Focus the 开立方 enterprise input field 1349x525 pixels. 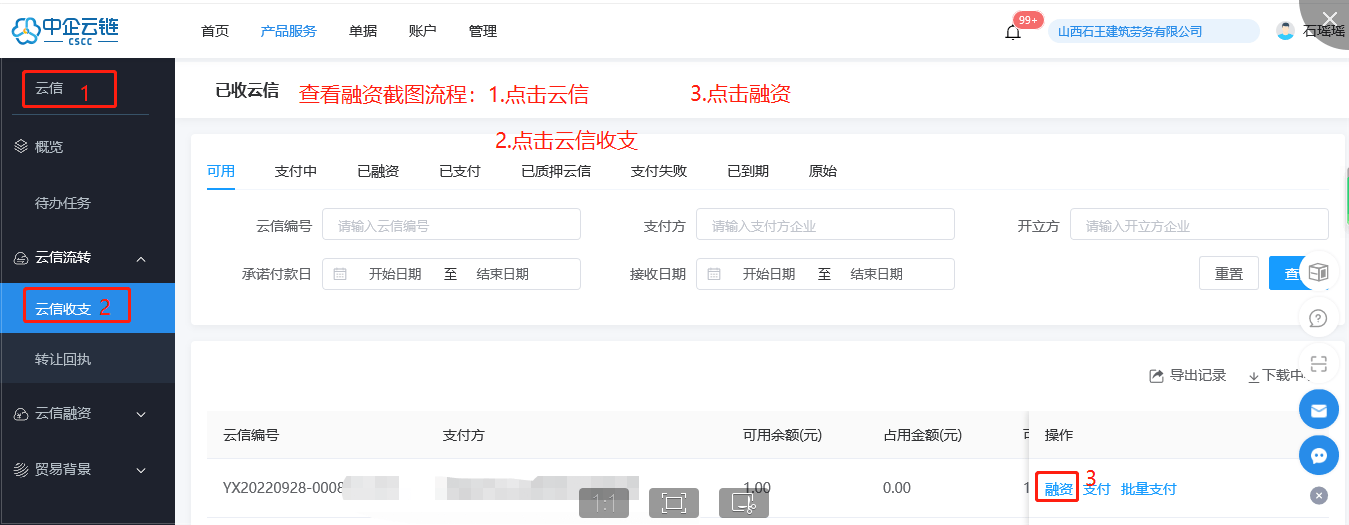[x=1199, y=226]
